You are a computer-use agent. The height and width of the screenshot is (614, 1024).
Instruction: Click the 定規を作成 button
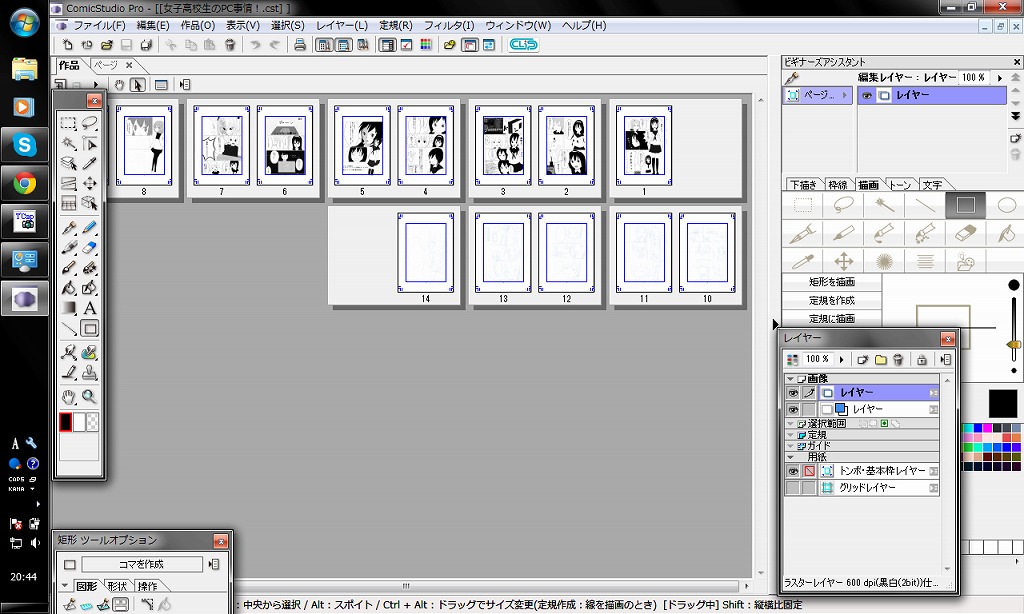click(x=831, y=300)
